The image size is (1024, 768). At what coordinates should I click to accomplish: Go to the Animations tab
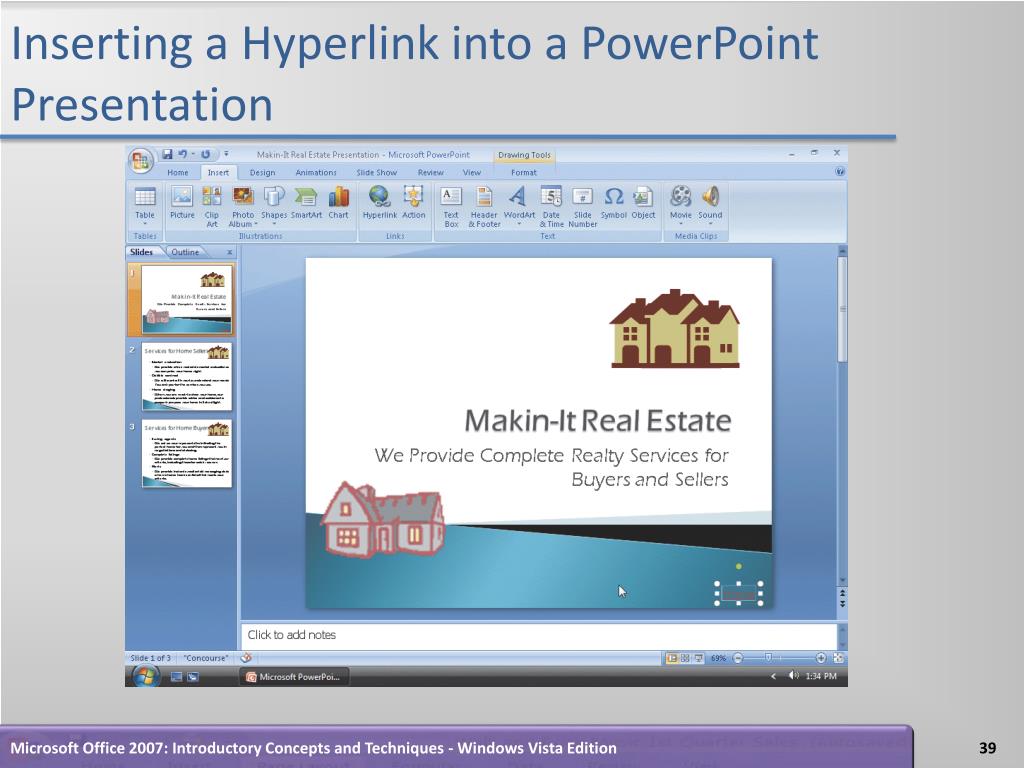click(316, 172)
